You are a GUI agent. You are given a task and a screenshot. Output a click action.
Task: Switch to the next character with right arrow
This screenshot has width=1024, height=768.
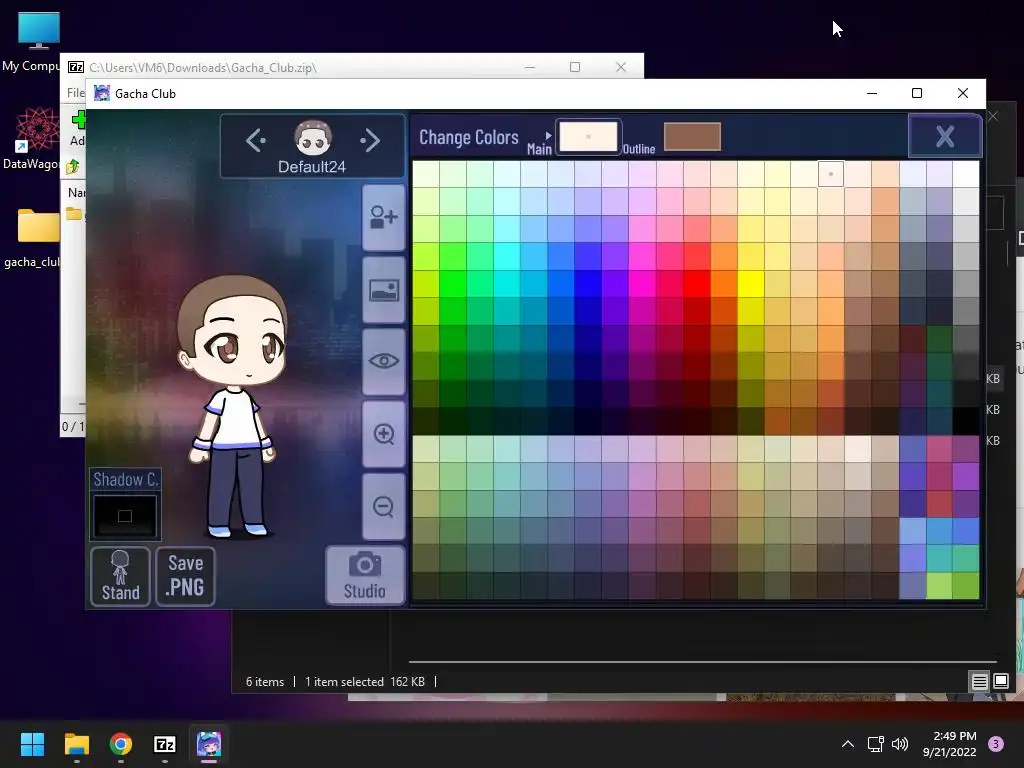[x=370, y=140]
